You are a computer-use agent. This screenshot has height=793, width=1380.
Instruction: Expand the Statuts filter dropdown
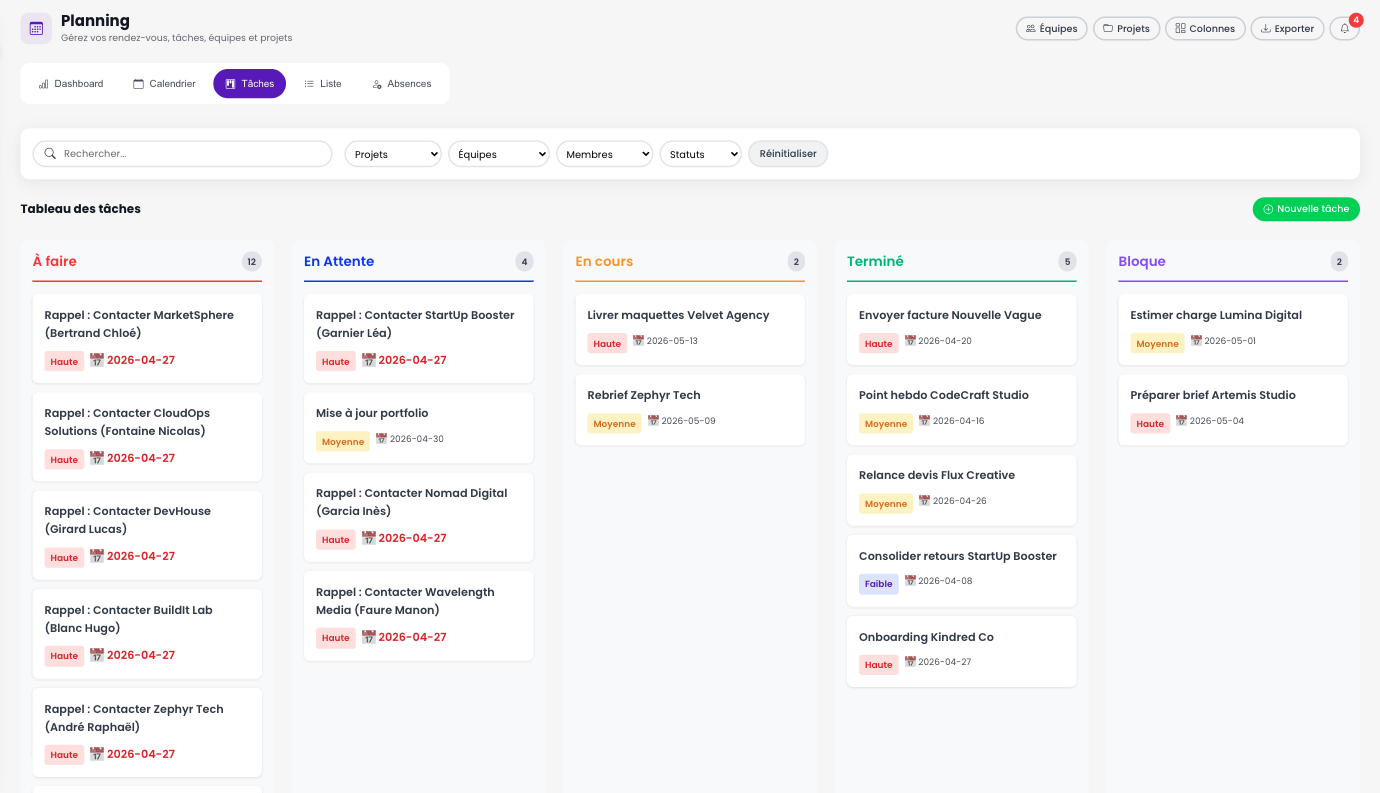[x=700, y=154]
